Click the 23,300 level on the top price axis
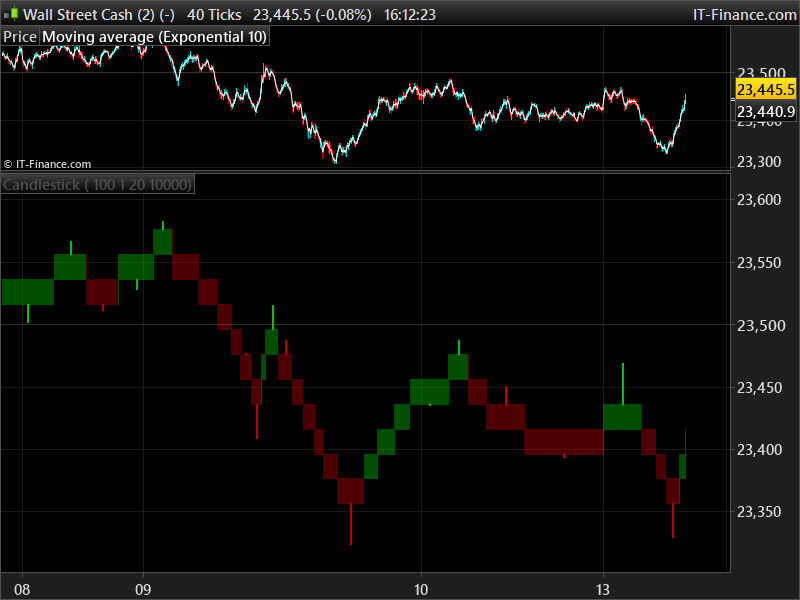The width and height of the screenshot is (800, 600). click(759, 162)
